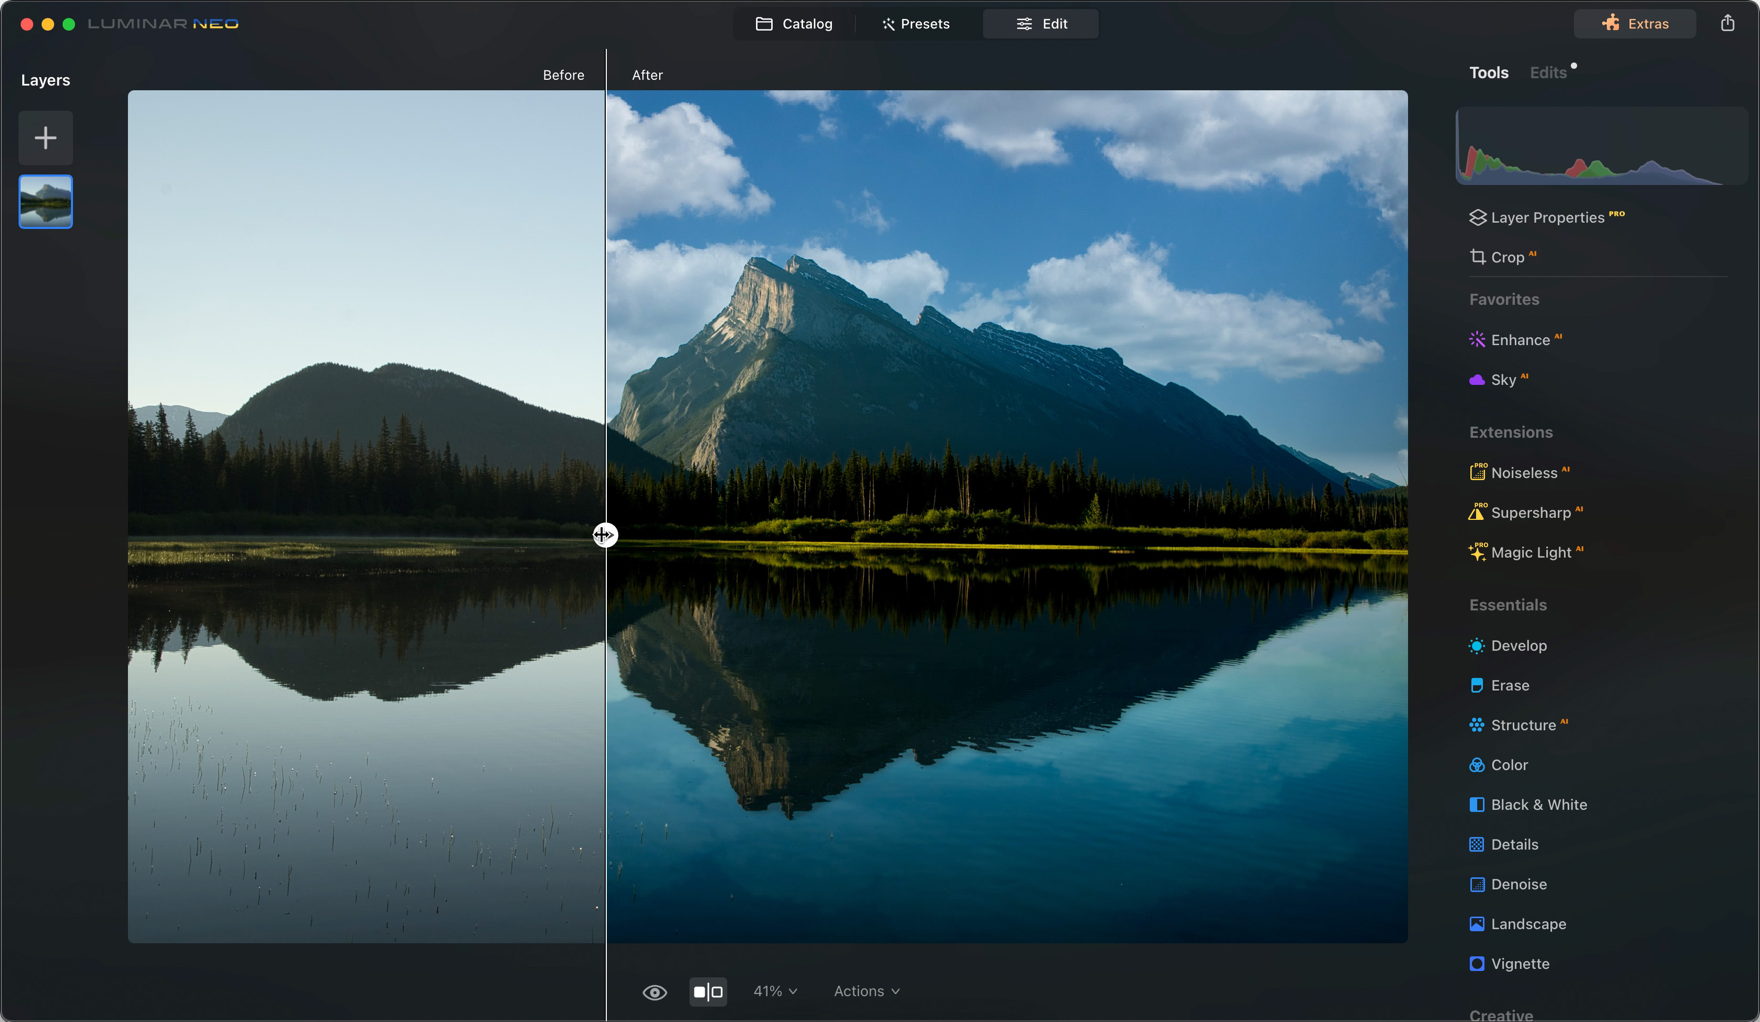Switch to the Catalog tab
The width and height of the screenshot is (1760, 1022).
click(x=794, y=24)
